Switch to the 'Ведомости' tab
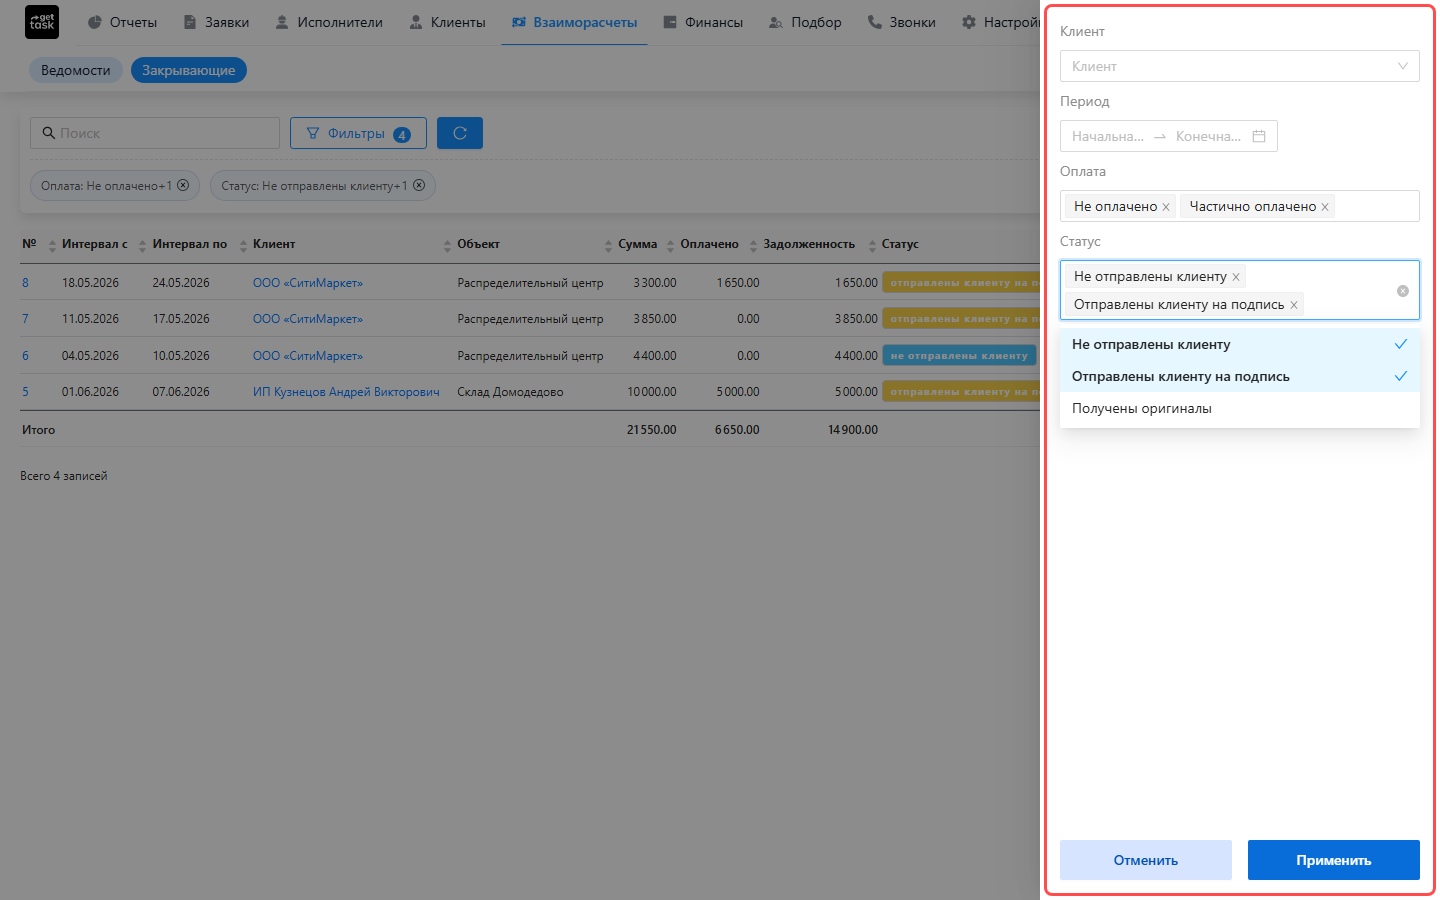 pyautogui.click(x=76, y=70)
